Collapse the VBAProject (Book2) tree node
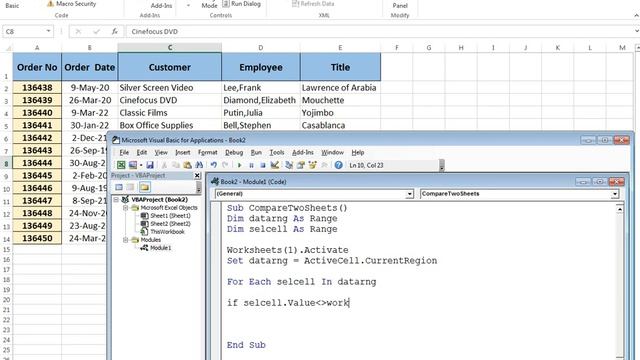 tap(116, 200)
